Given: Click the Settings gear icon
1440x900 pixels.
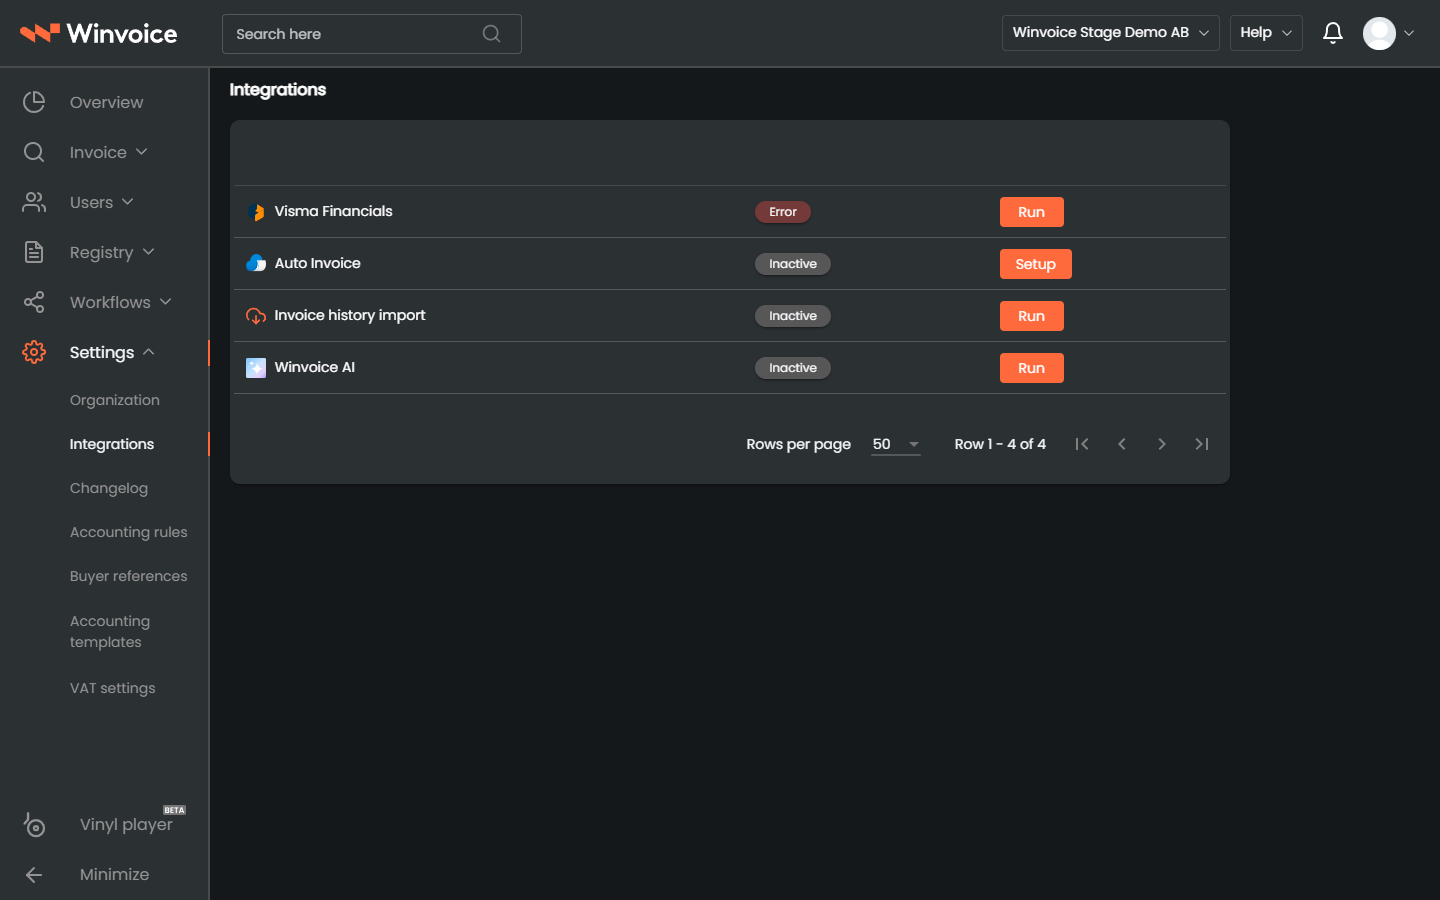Looking at the screenshot, I should pos(34,352).
